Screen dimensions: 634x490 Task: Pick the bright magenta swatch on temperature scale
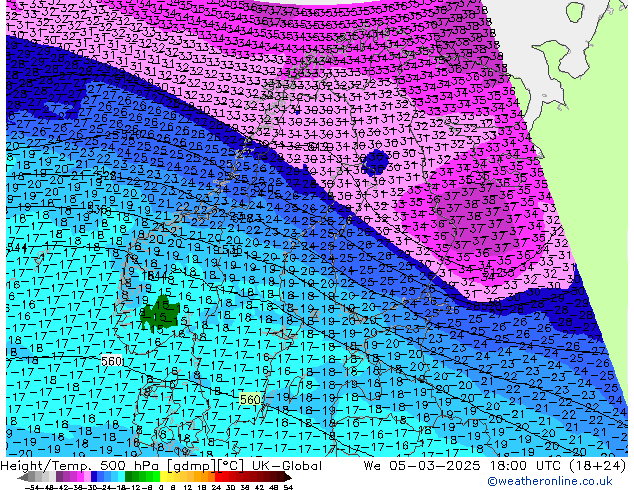click(x=80, y=477)
